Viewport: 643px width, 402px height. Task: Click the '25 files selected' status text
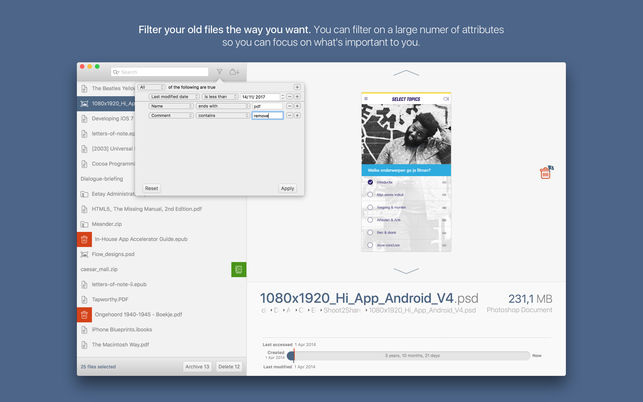click(x=98, y=367)
